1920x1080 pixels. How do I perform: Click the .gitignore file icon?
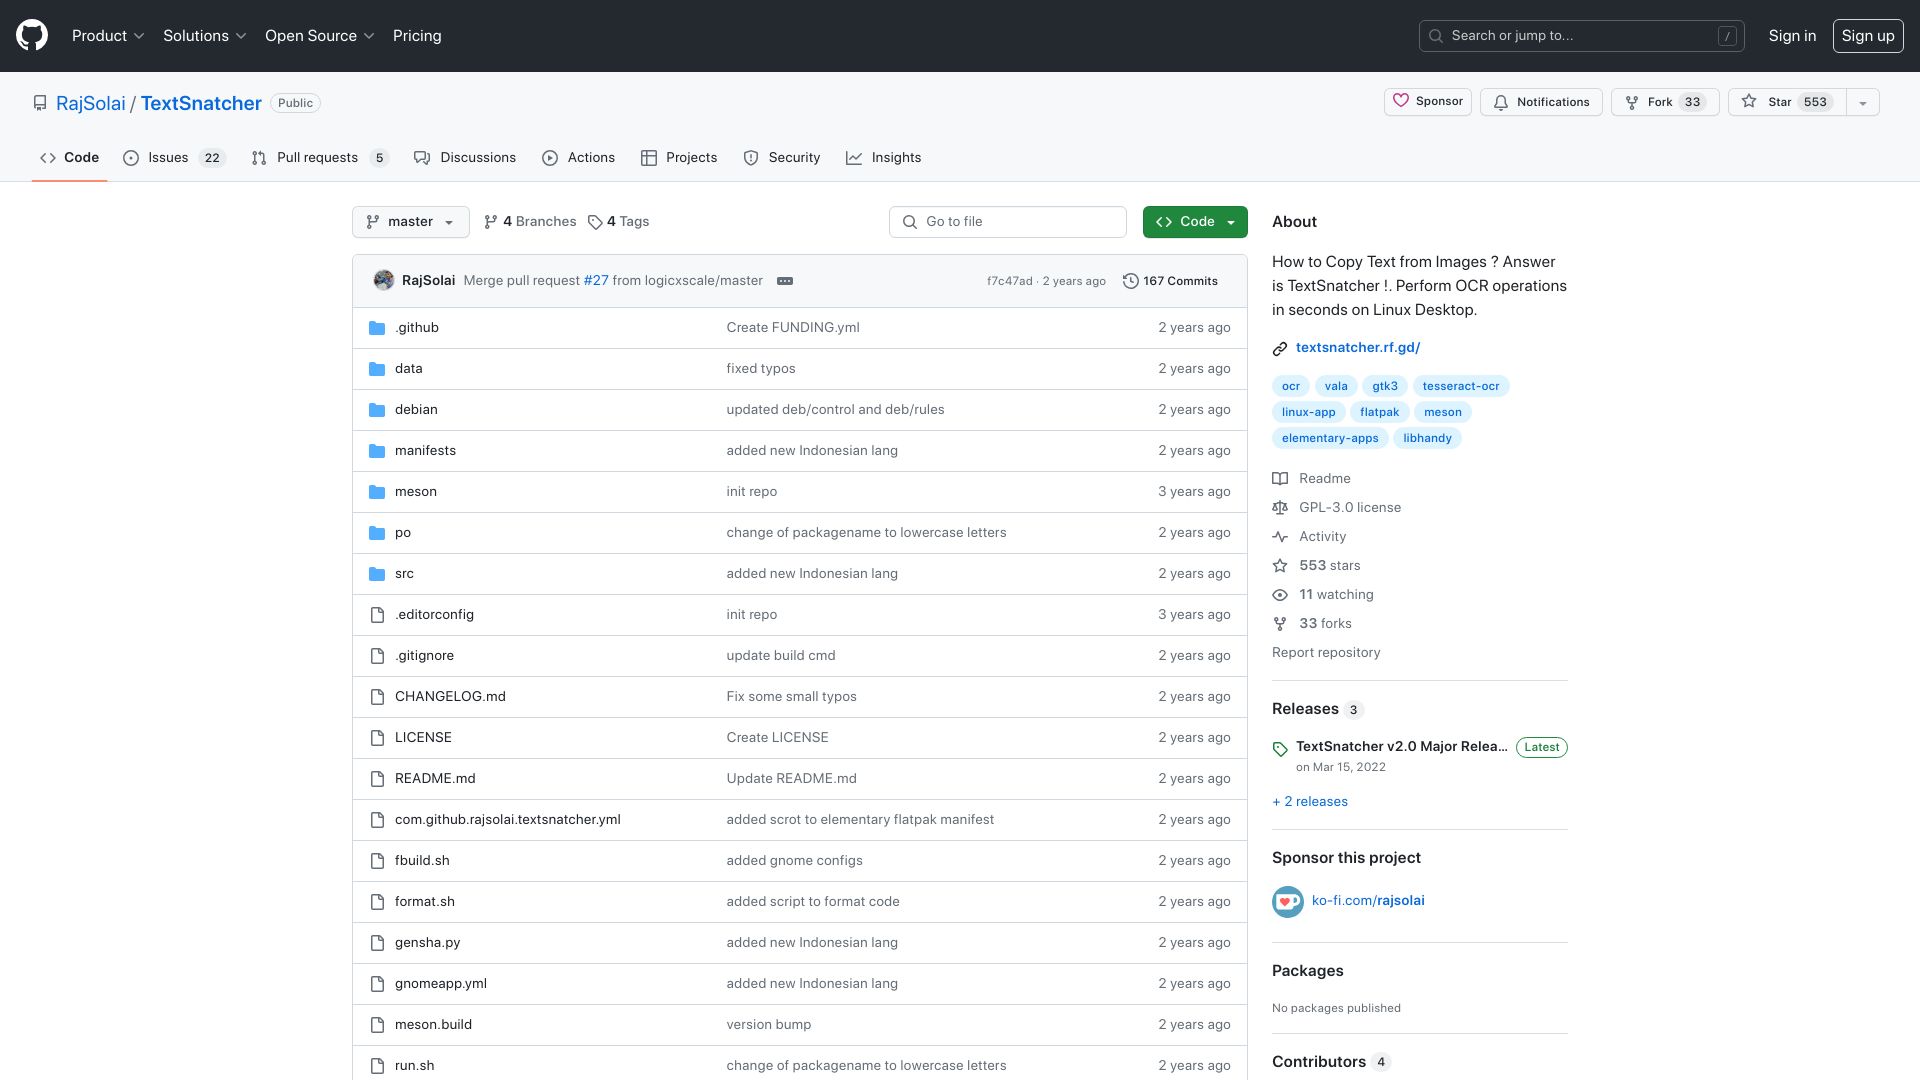pyautogui.click(x=377, y=656)
